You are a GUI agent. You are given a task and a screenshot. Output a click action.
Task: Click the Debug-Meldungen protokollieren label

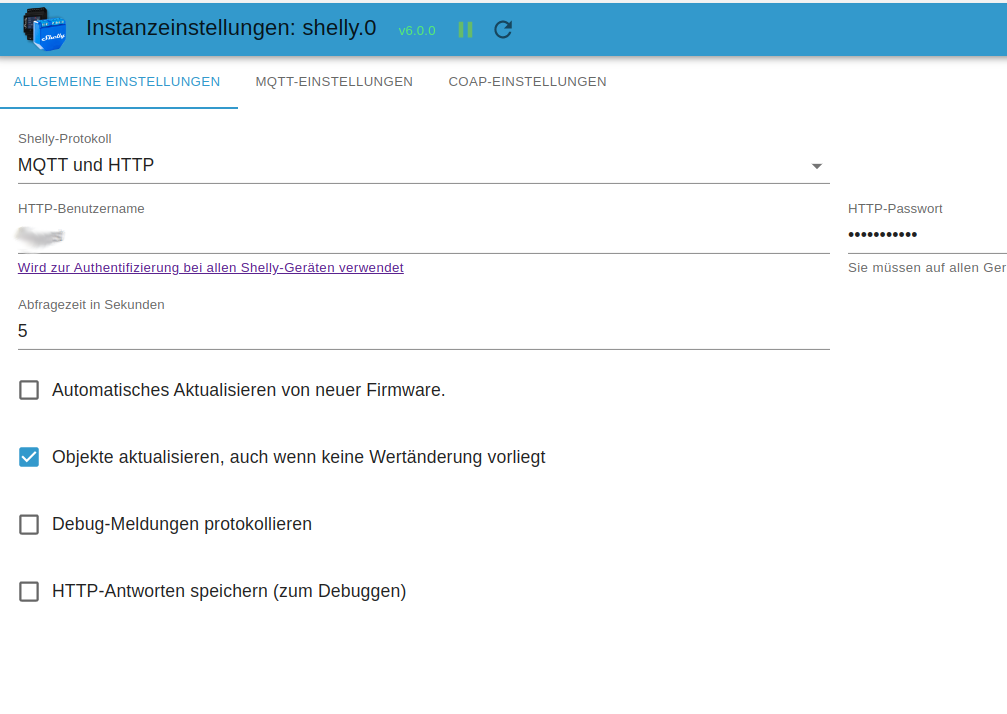tap(182, 524)
